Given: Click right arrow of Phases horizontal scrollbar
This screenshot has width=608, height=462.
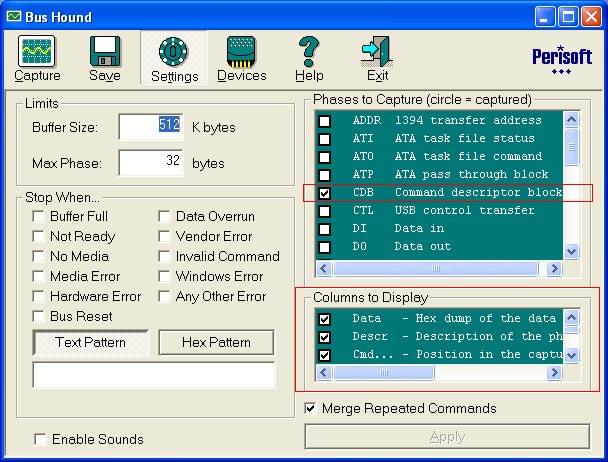Looking at the screenshot, I should tap(554, 268).
